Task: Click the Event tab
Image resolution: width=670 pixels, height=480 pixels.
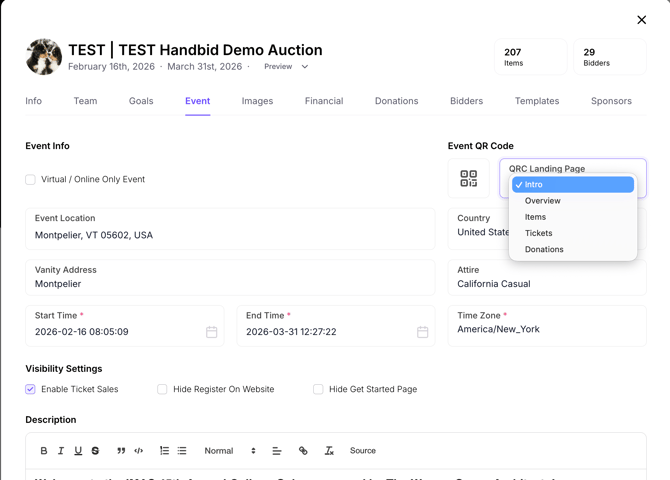Action: point(197,101)
